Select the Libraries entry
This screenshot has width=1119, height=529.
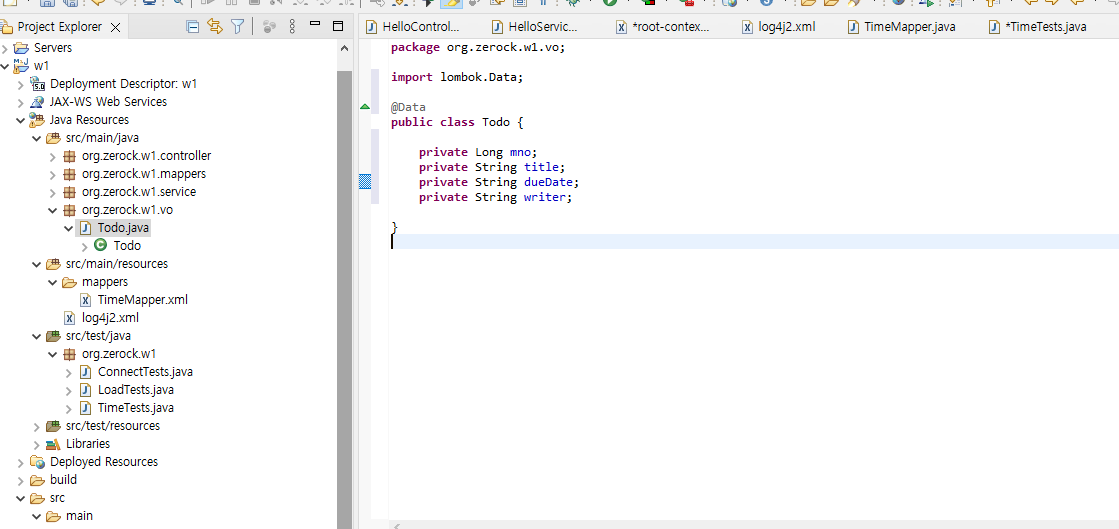(x=88, y=444)
